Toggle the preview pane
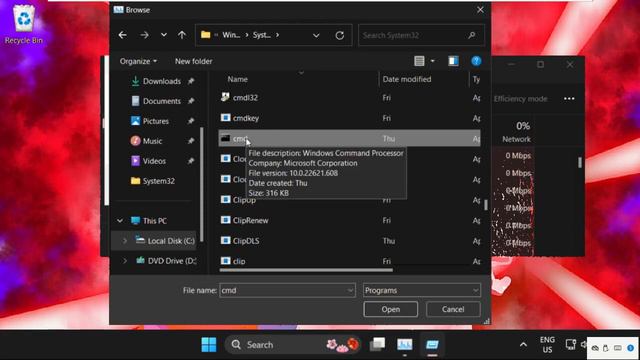Image resolution: width=640 pixels, height=360 pixels. point(453,61)
